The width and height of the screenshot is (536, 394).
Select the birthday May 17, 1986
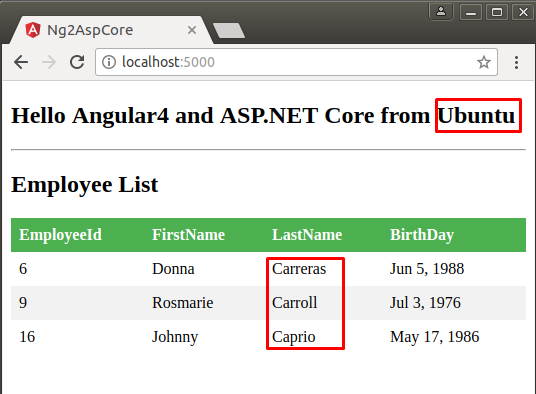pos(434,337)
